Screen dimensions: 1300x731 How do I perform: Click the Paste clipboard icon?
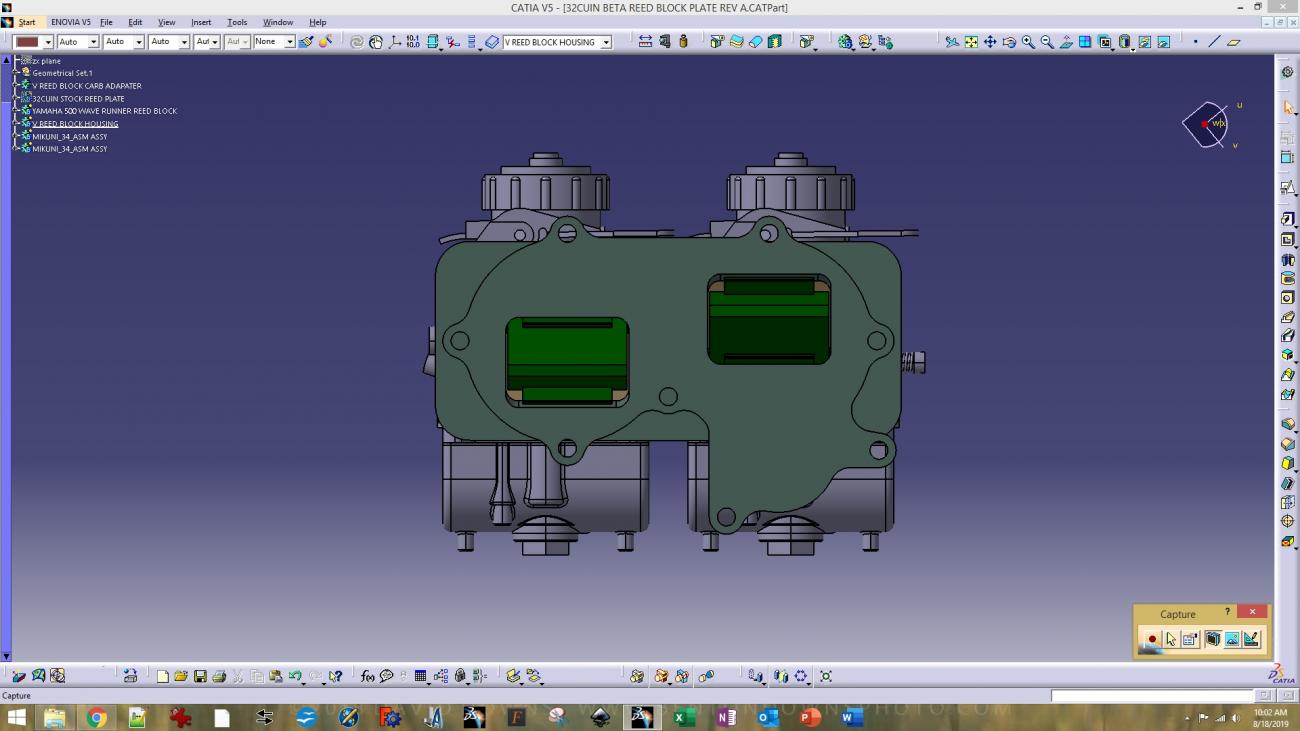[x=276, y=676]
